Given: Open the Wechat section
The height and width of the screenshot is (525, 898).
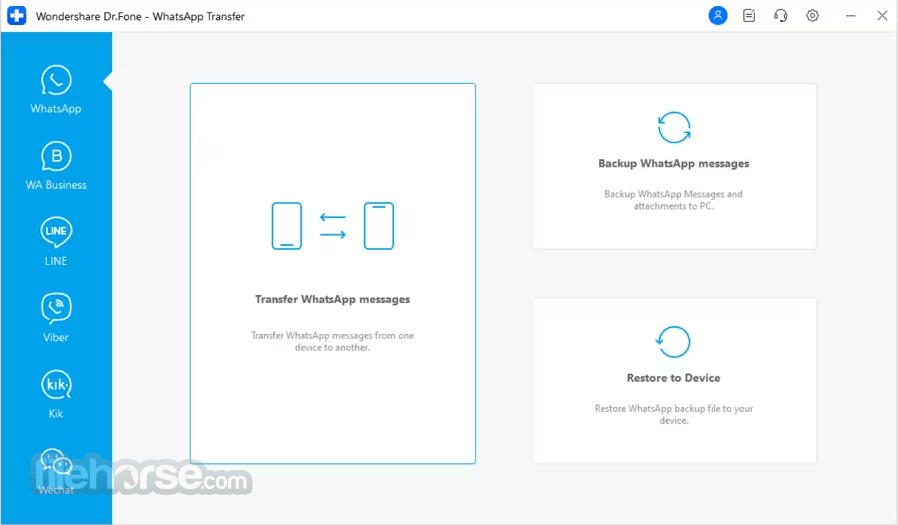Looking at the screenshot, I should pyautogui.click(x=56, y=471).
